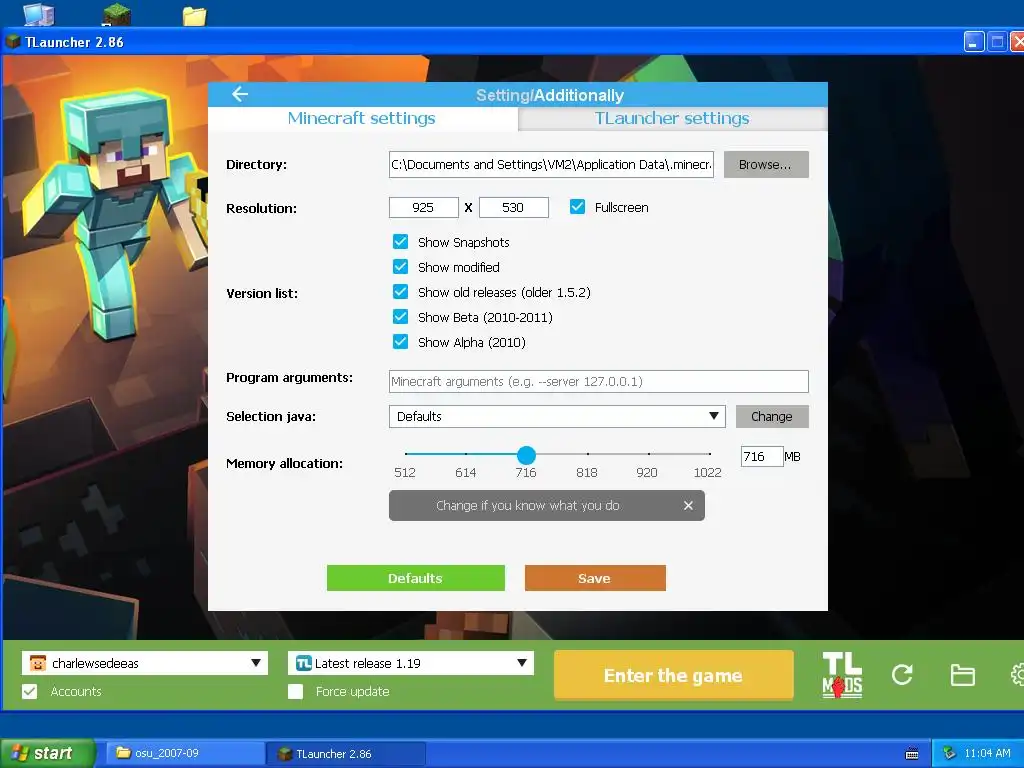The width and height of the screenshot is (1024, 768).
Task: Click the resolution width field 925
Action: tap(424, 208)
